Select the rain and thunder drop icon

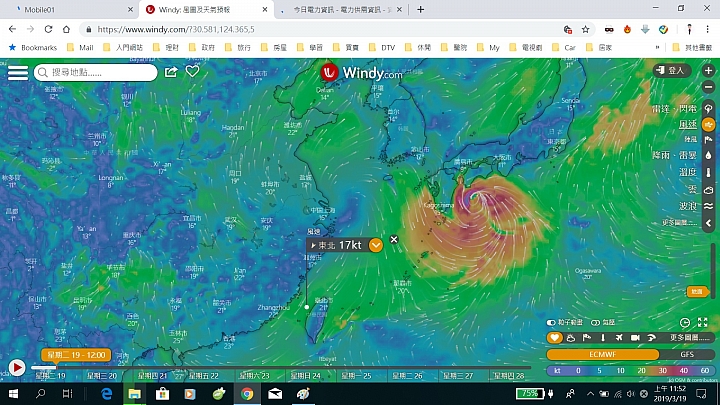(709, 155)
